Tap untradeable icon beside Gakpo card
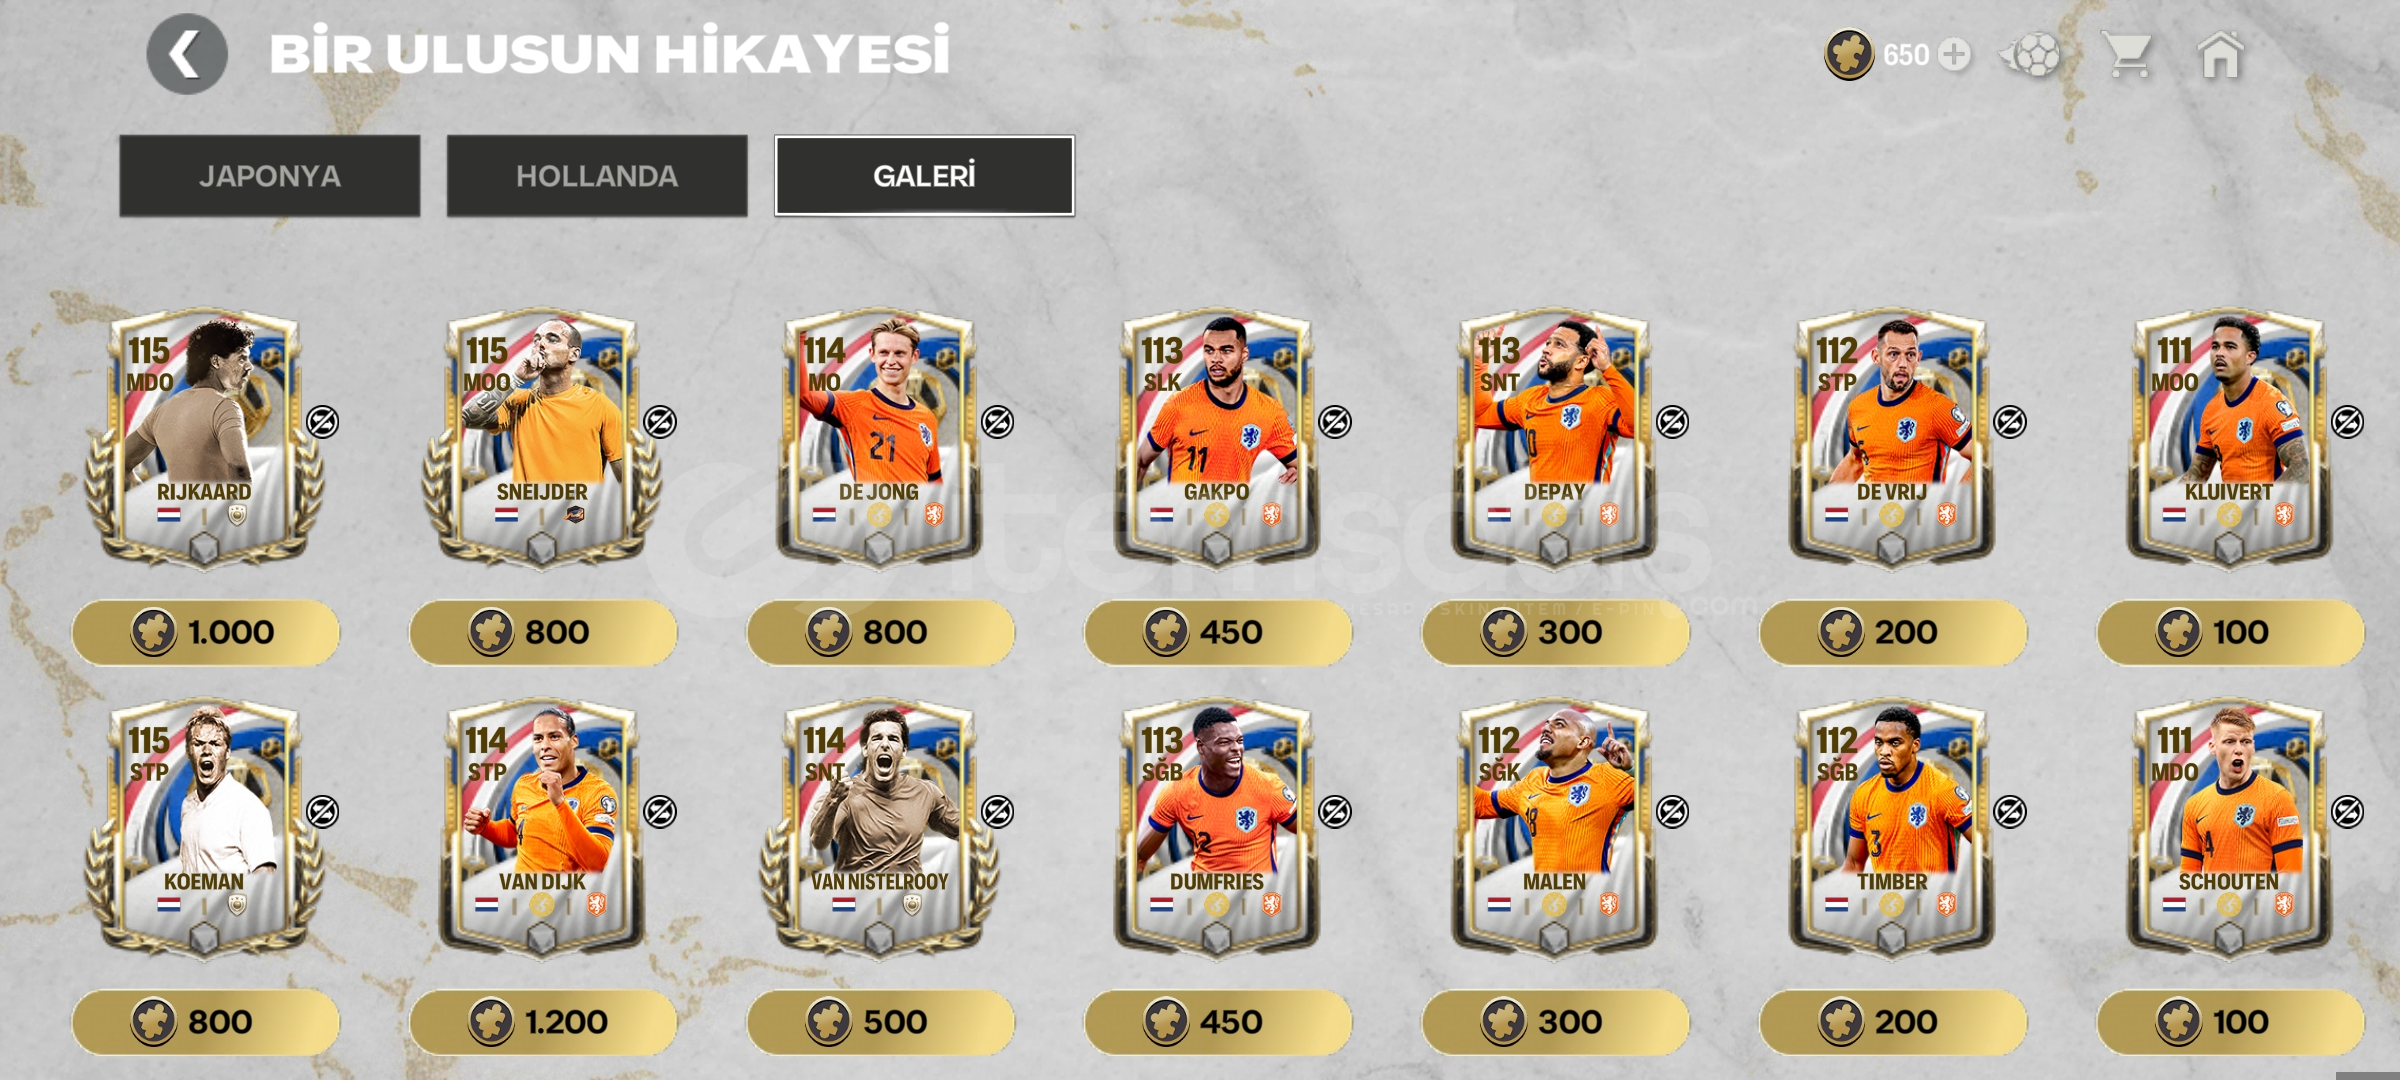 tap(1335, 422)
